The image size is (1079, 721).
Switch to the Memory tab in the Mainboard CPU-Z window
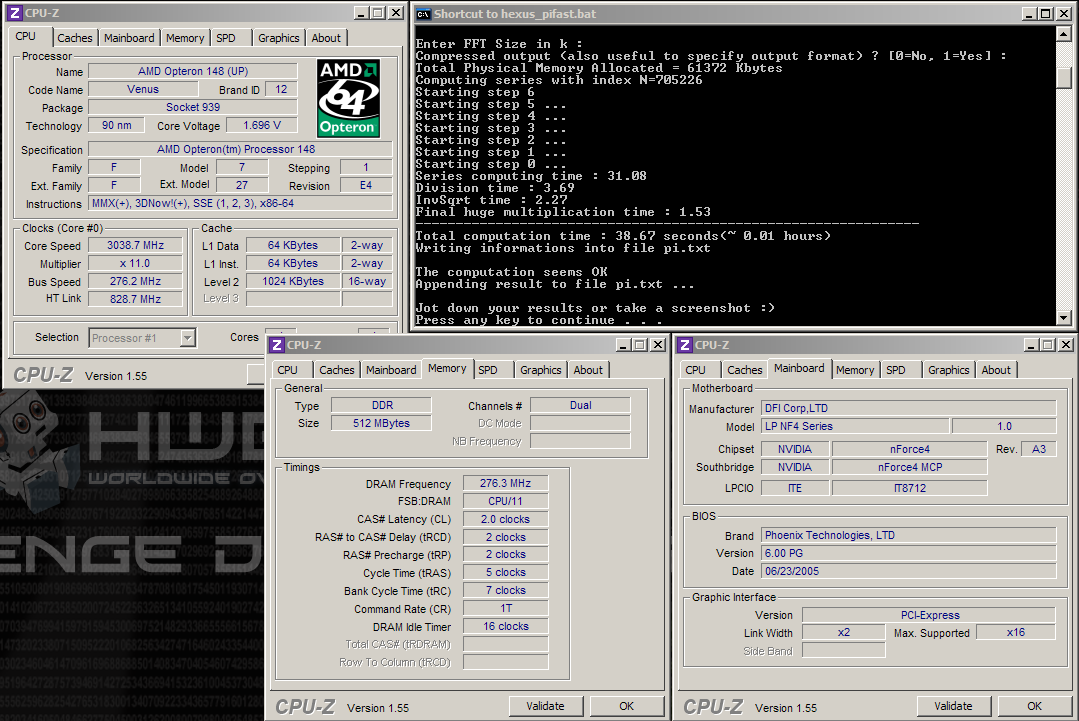tap(855, 369)
